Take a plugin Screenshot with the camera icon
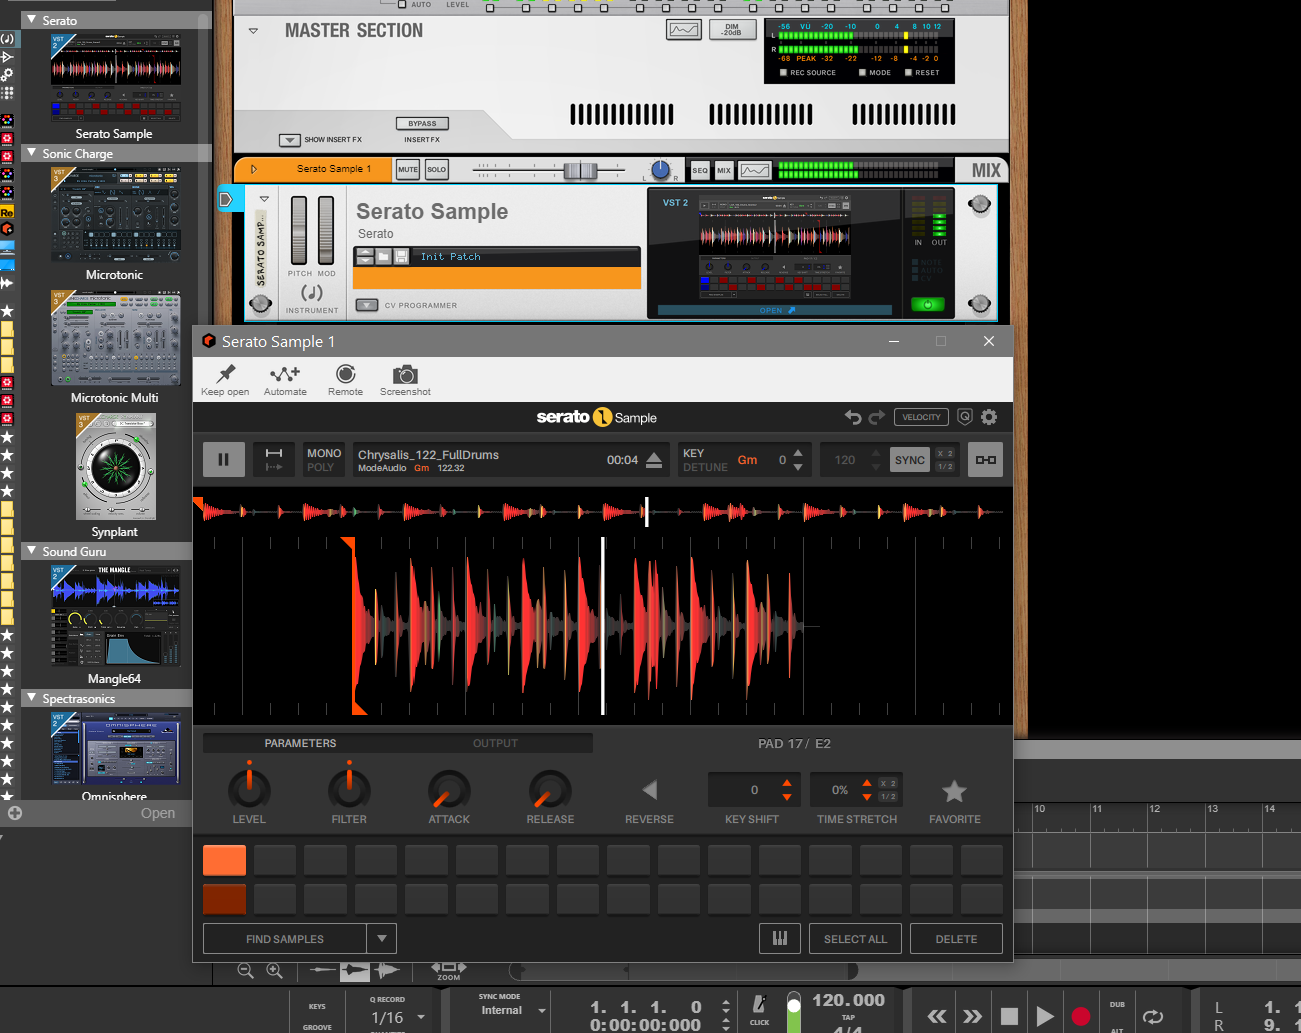 (x=405, y=375)
